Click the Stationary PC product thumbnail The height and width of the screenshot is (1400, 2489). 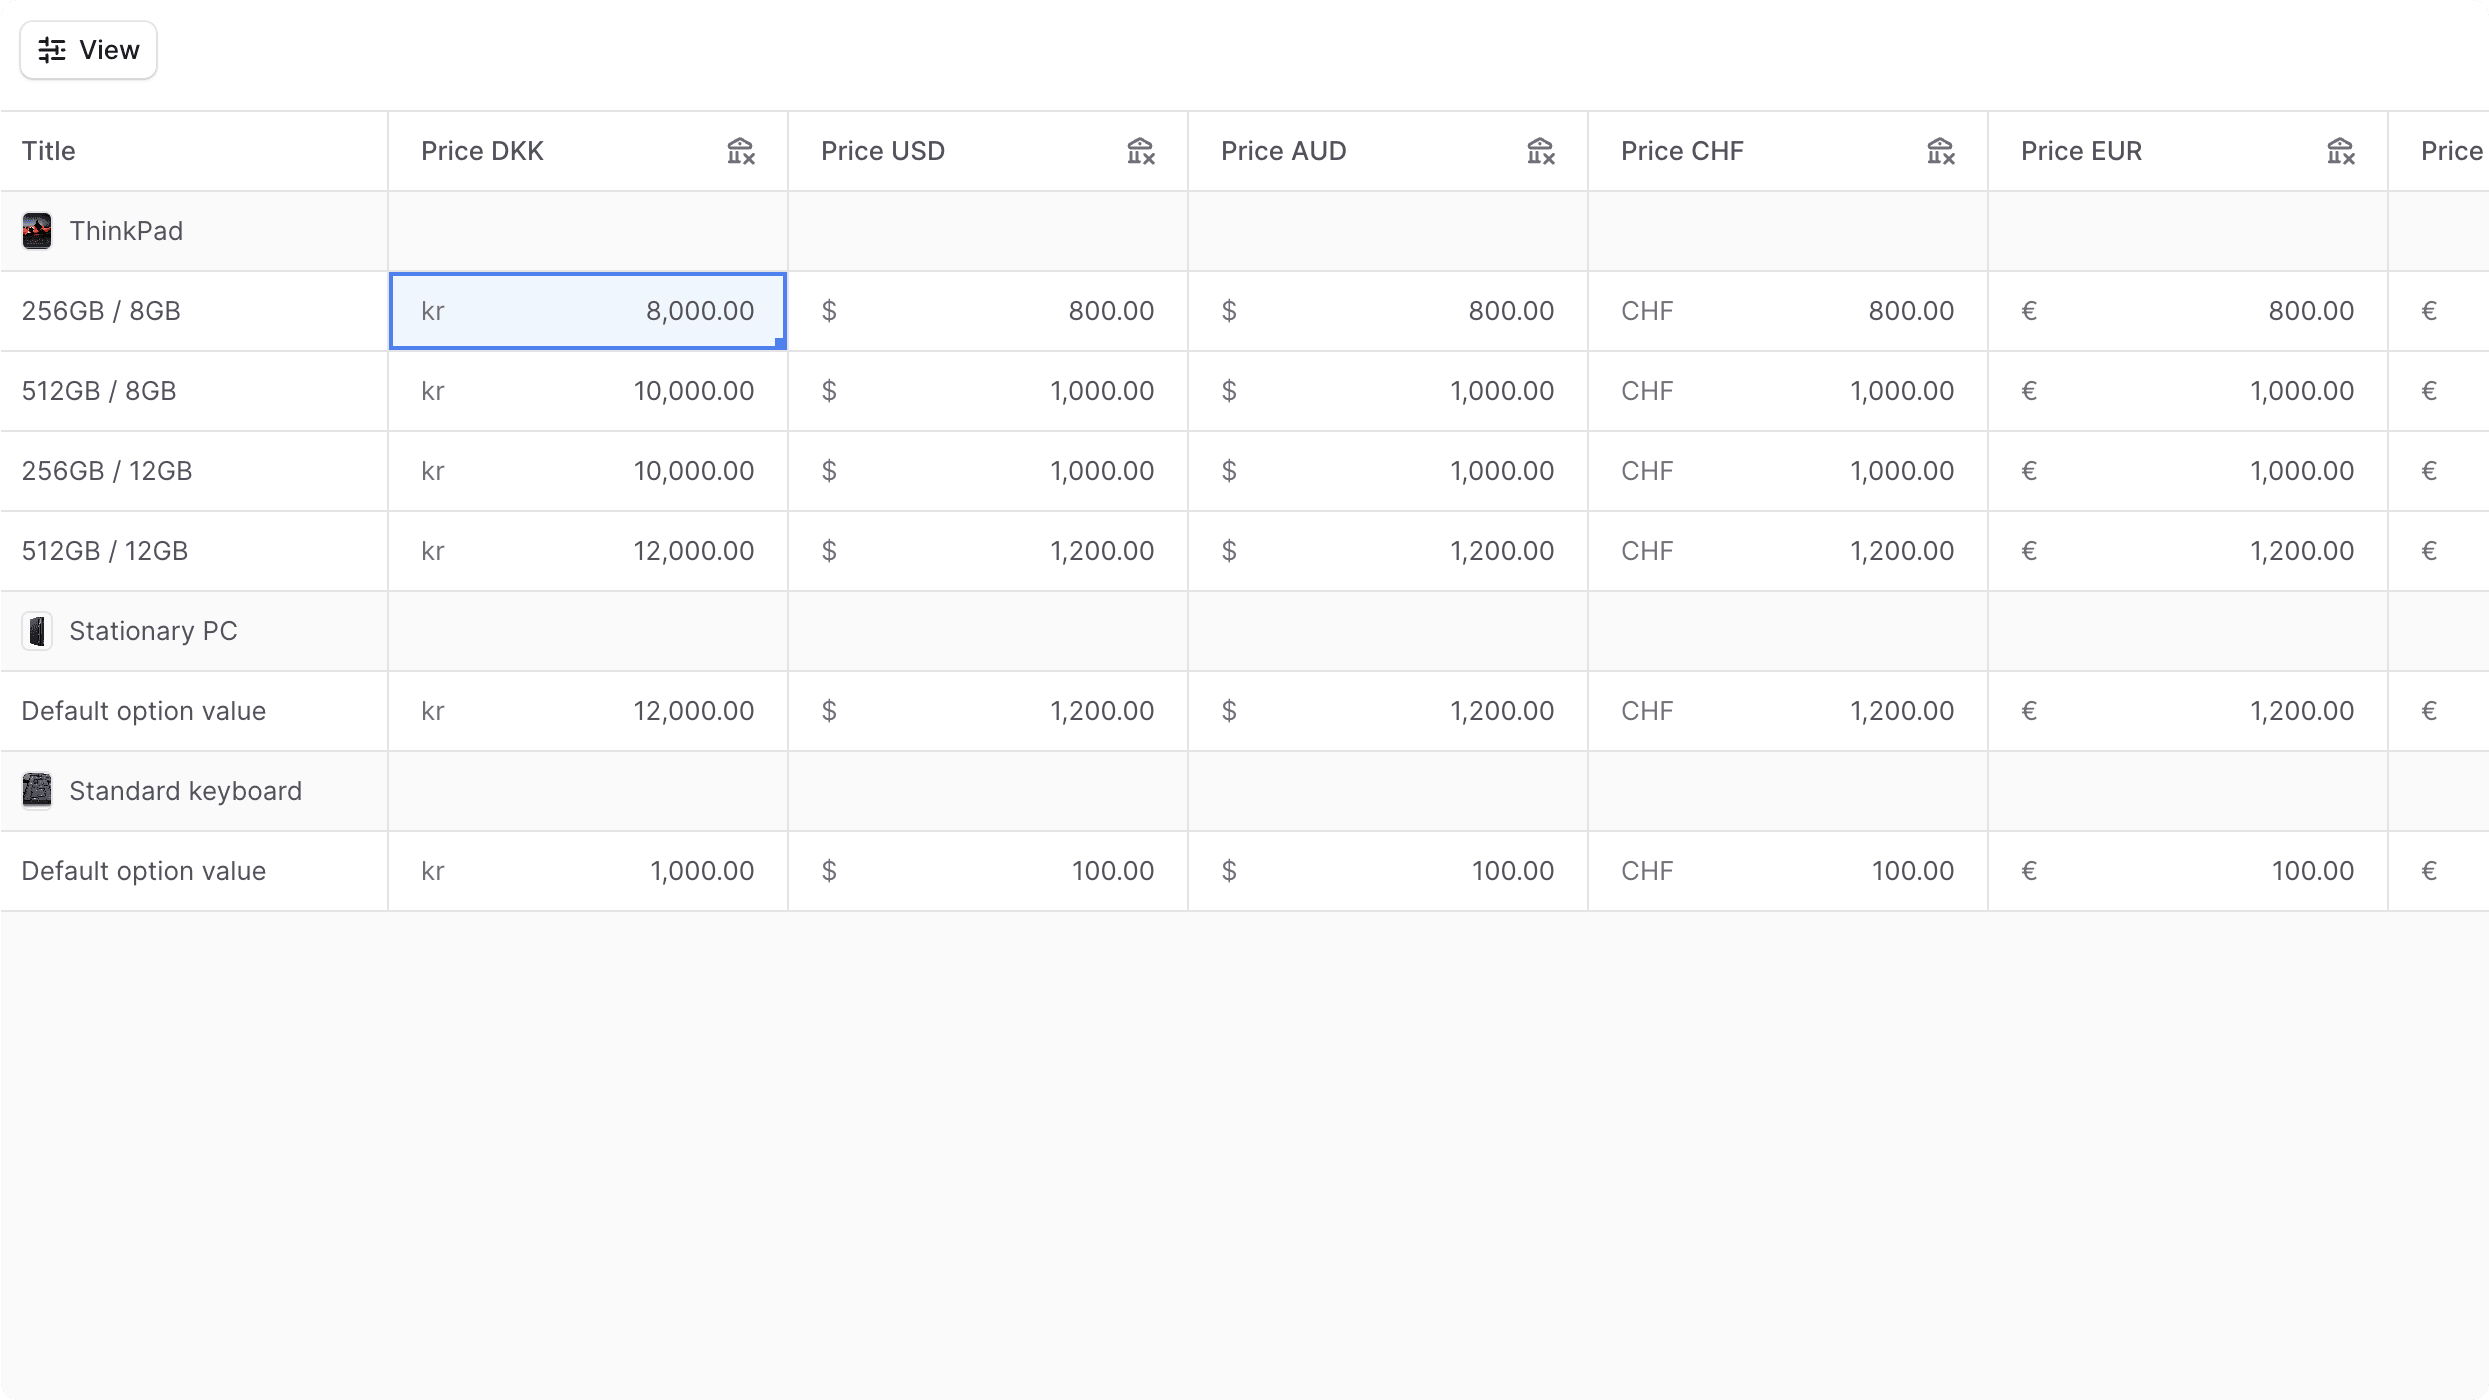pyautogui.click(x=36, y=631)
